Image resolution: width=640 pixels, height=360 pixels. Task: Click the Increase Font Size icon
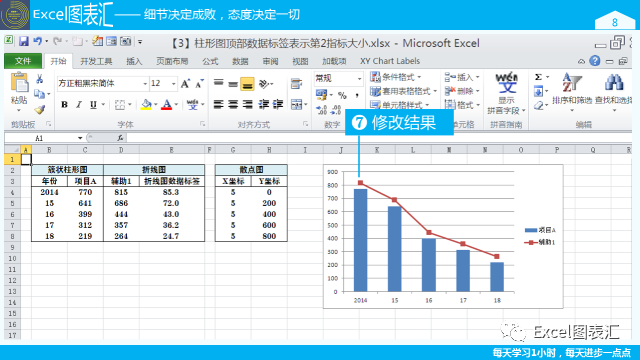pyautogui.click(x=185, y=84)
